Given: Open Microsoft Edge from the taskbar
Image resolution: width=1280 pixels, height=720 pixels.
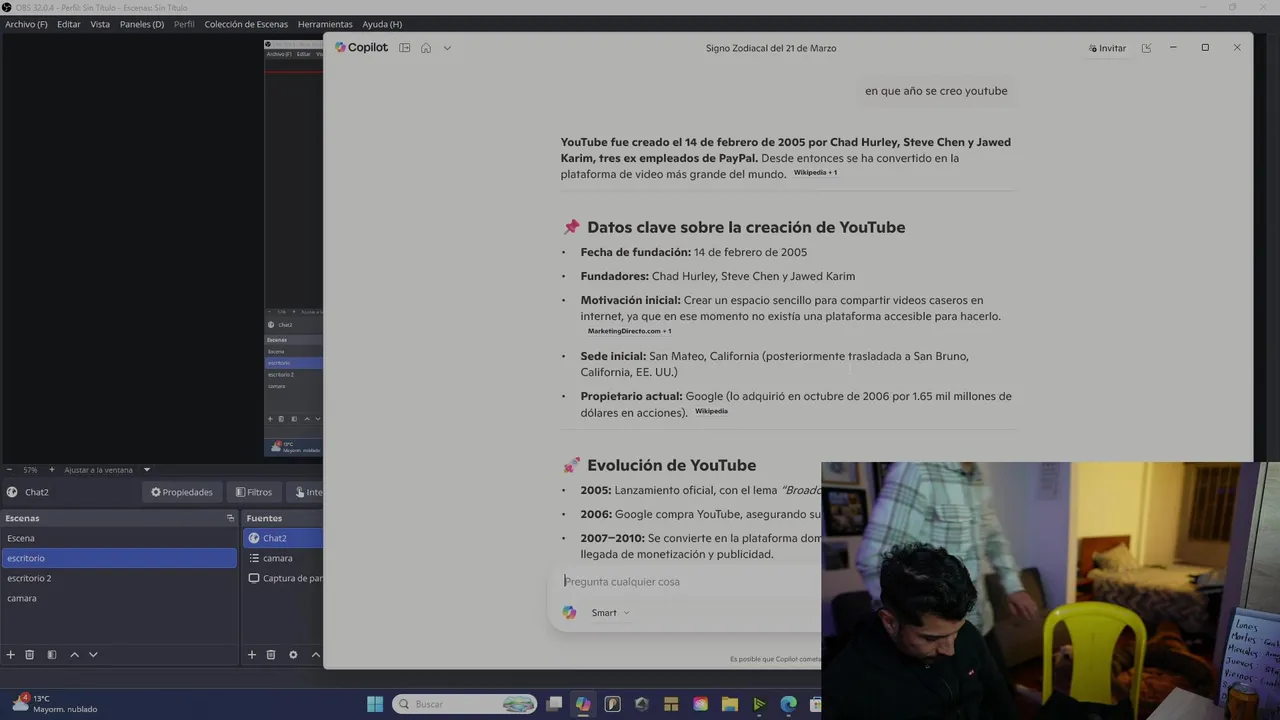Looking at the screenshot, I should pos(788,704).
